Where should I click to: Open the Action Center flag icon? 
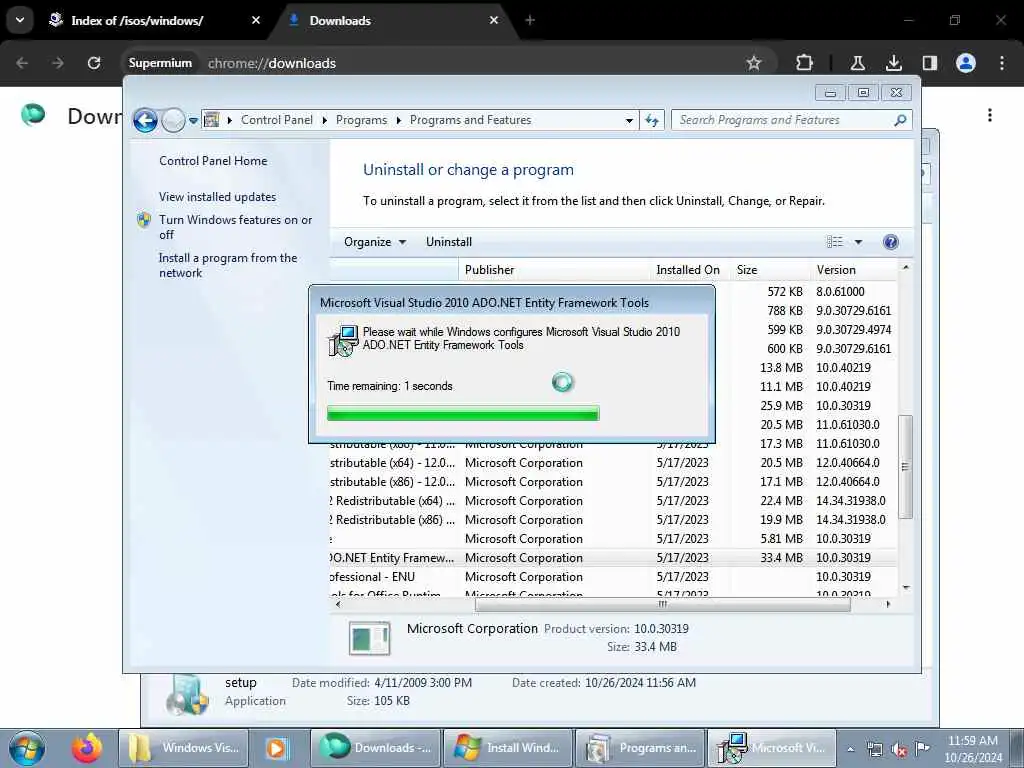coord(922,748)
